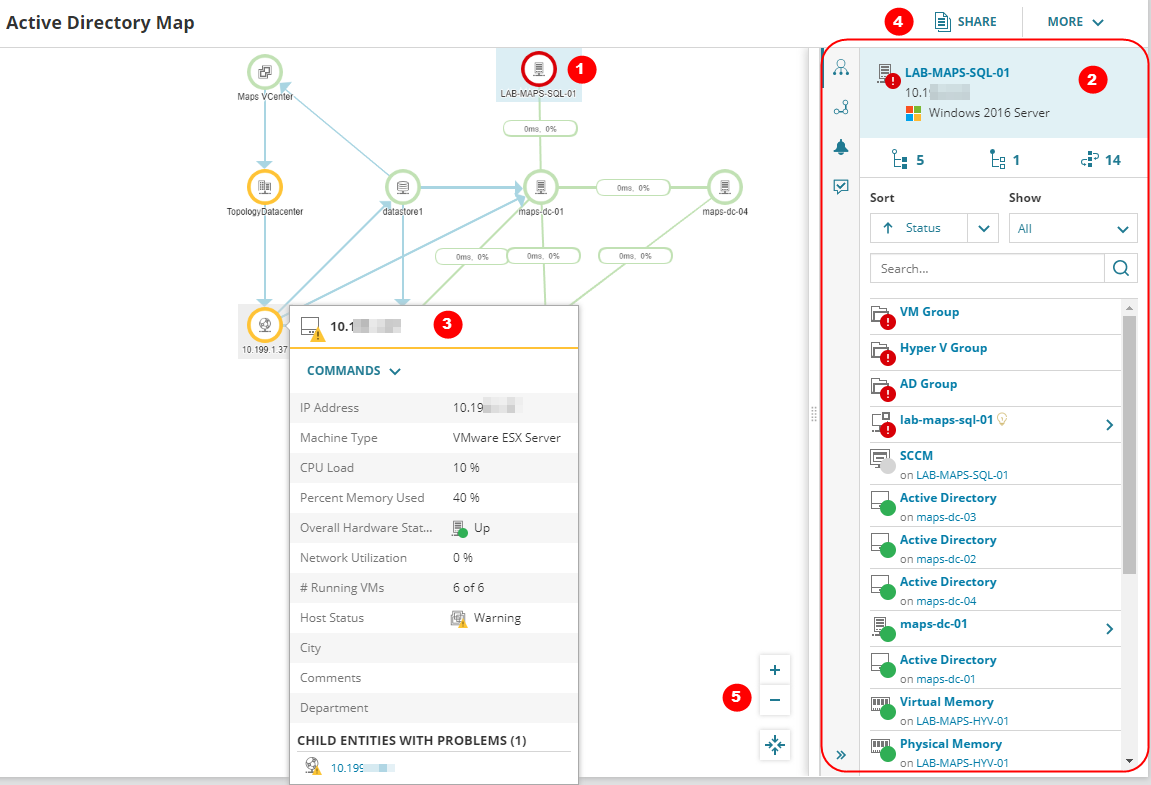Select the datastore1 node on the map
This screenshot has width=1151, height=785.
tap(402, 187)
